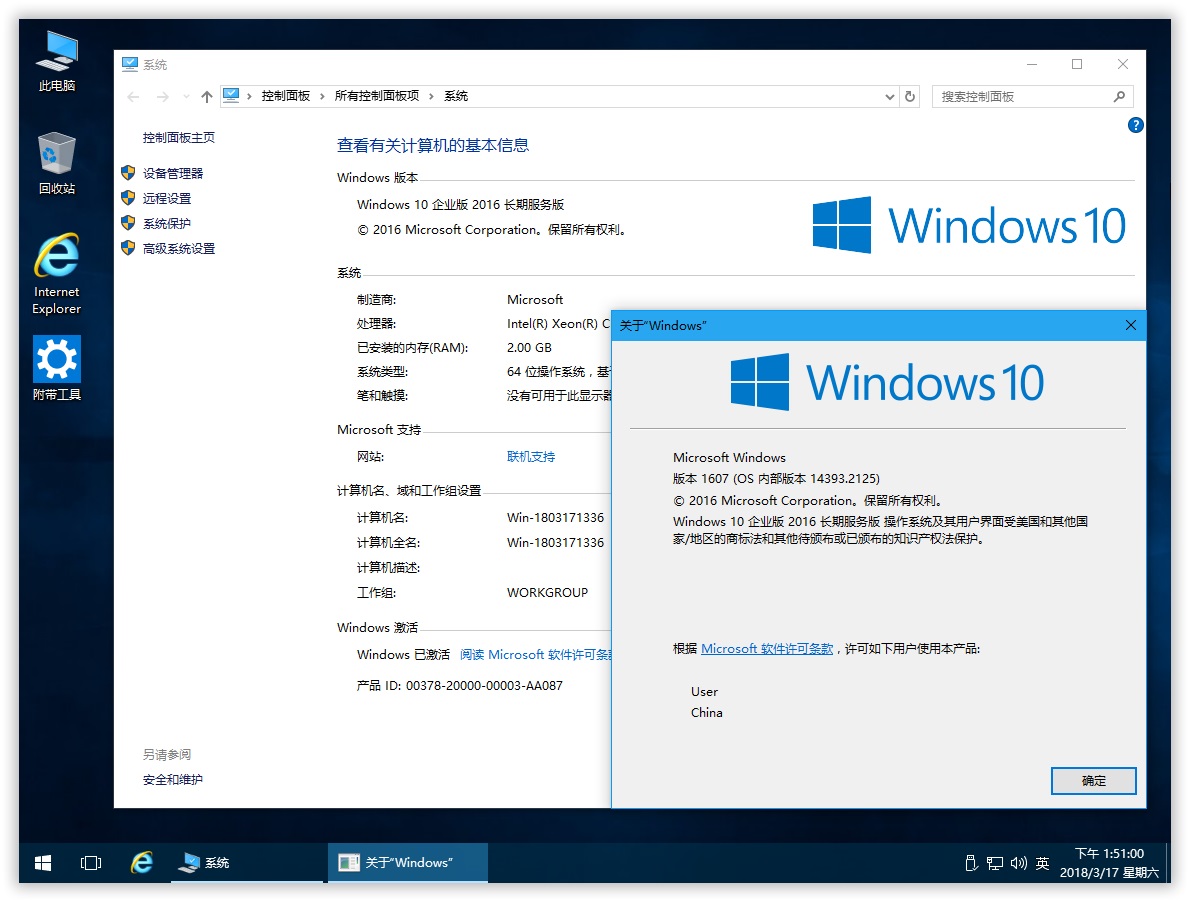Click the shield icon beside 系统保护
The height and width of the screenshot is (902, 1190).
tap(128, 223)
